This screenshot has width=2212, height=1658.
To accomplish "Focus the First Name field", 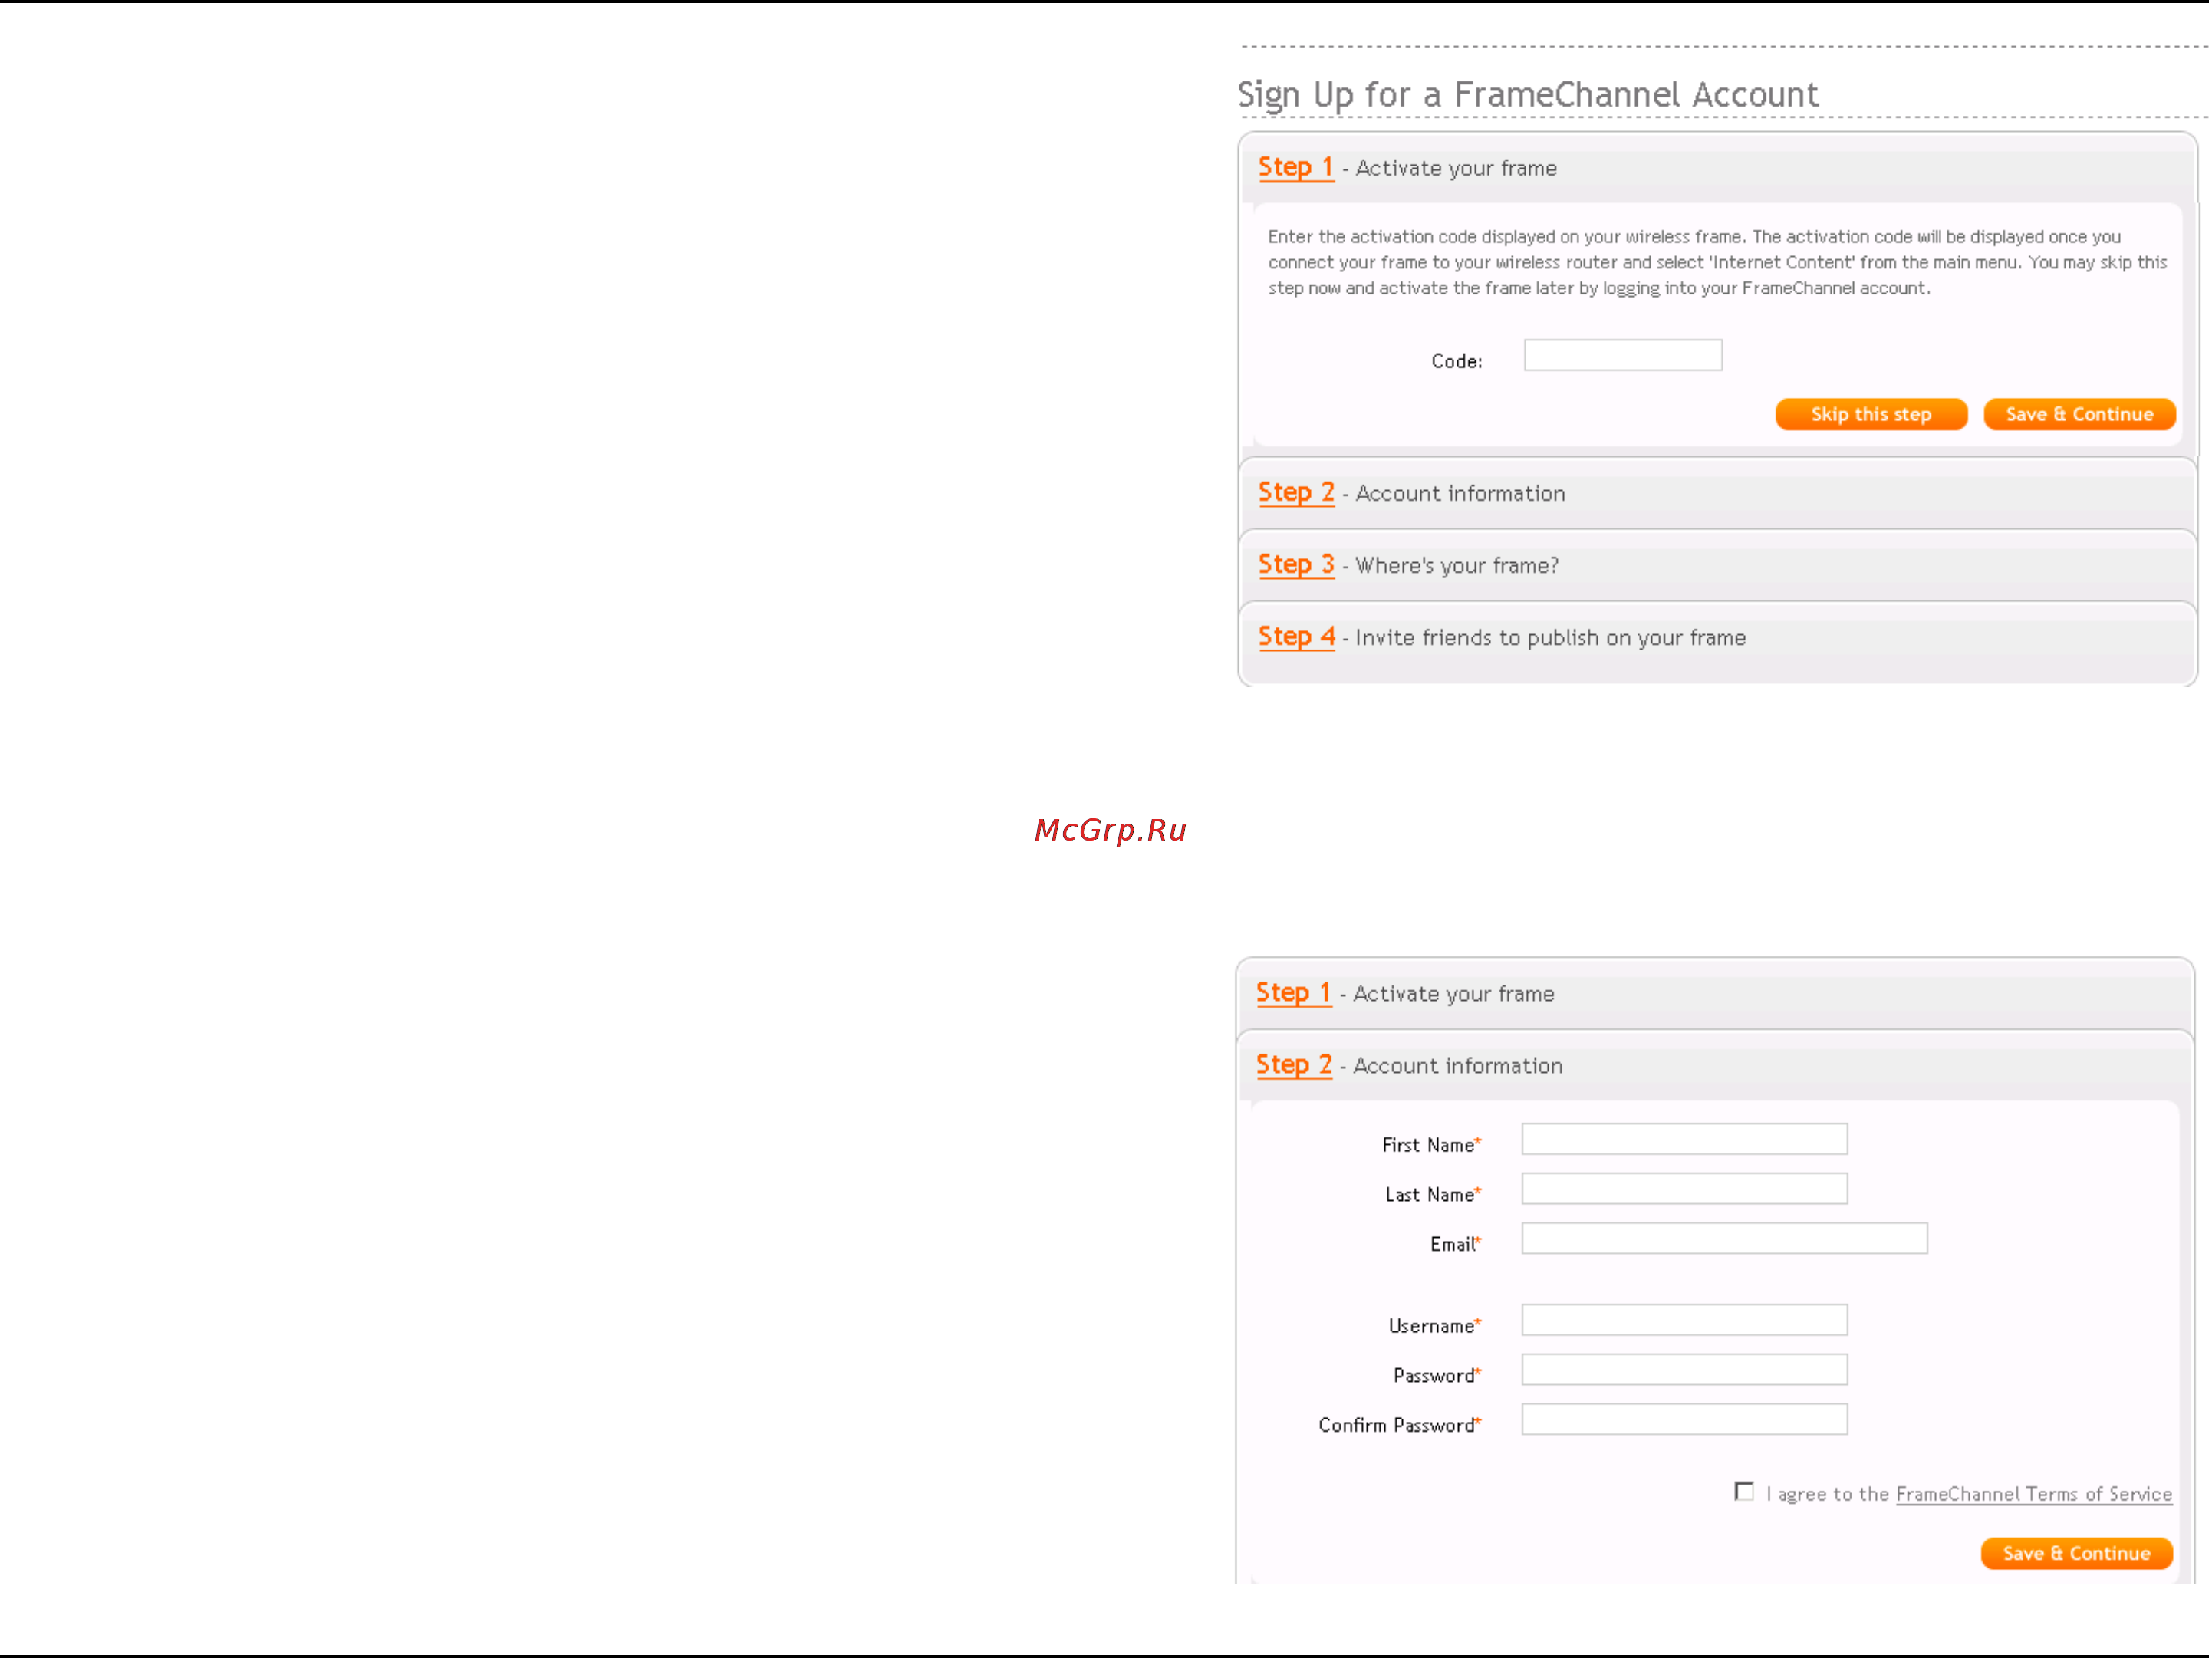I will click(x=1684, y=1139).
